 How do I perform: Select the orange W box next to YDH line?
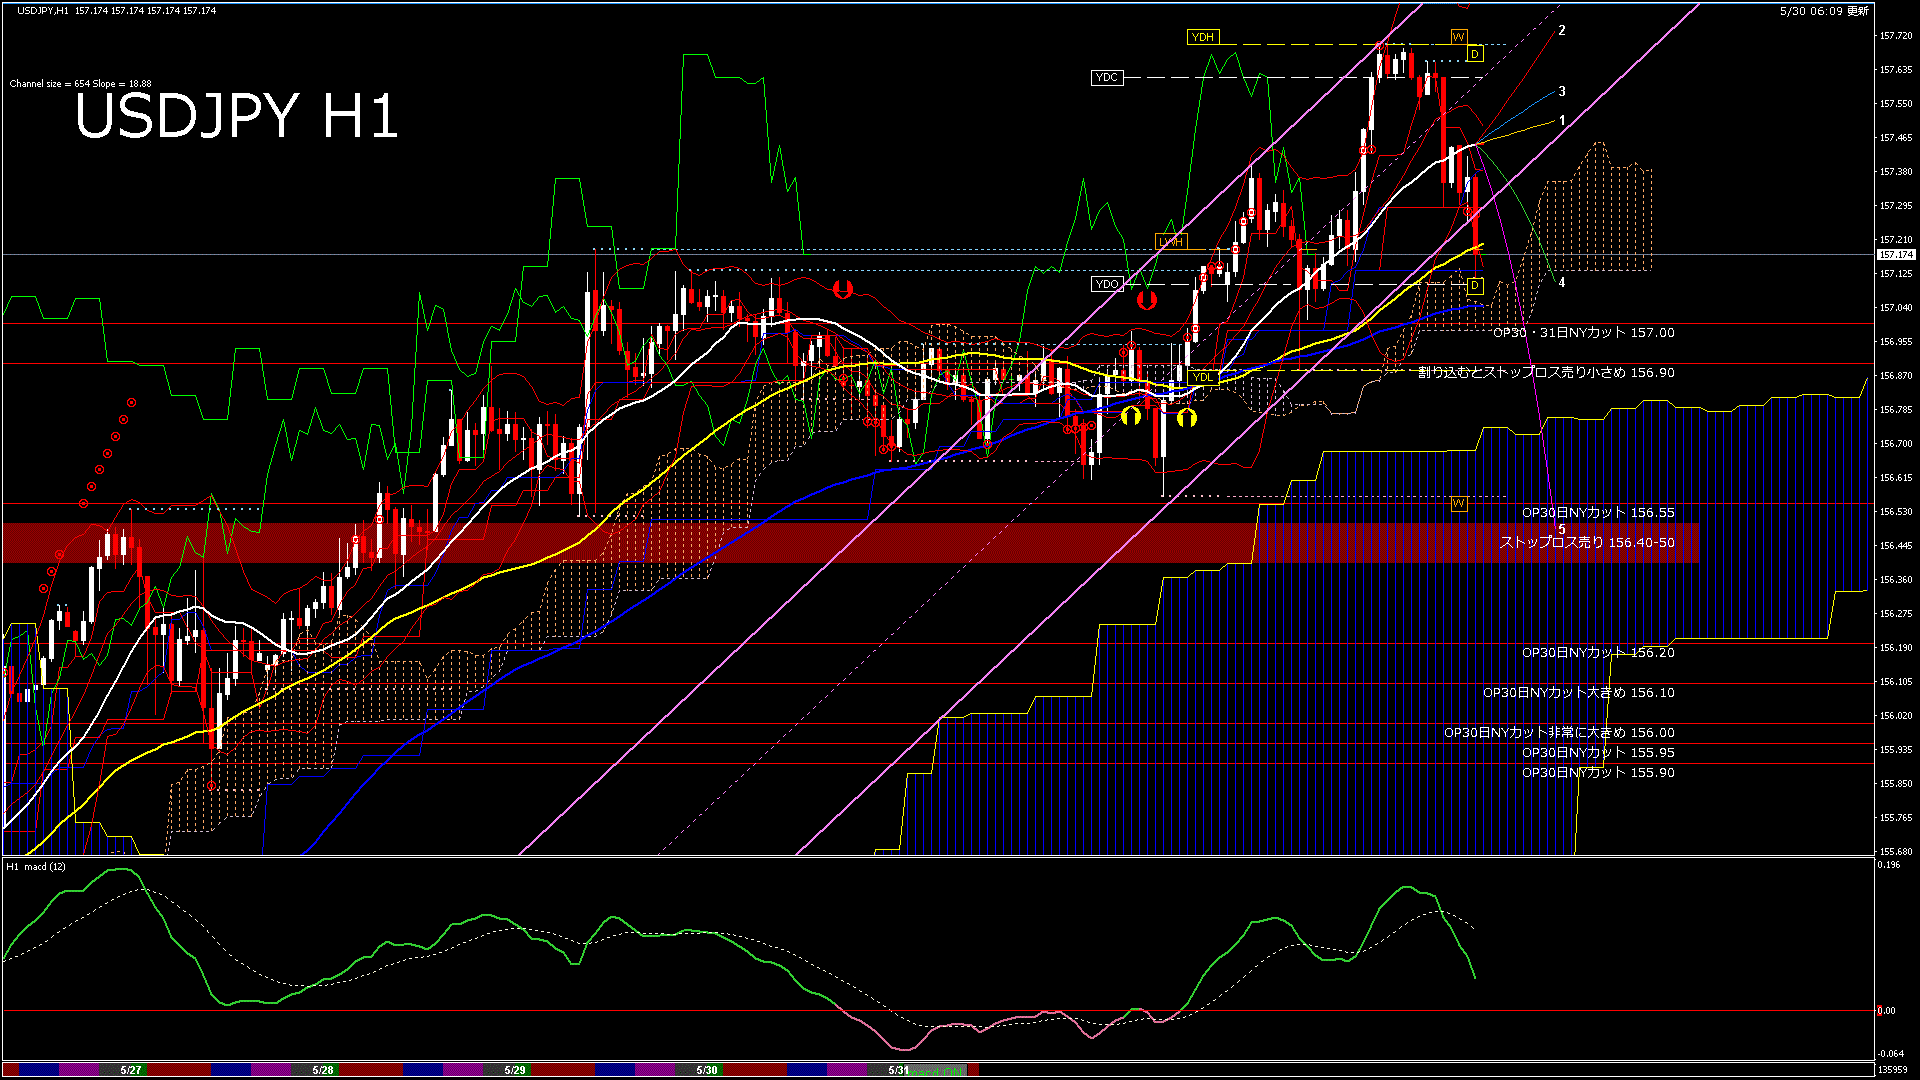[x=1459, y=37]
